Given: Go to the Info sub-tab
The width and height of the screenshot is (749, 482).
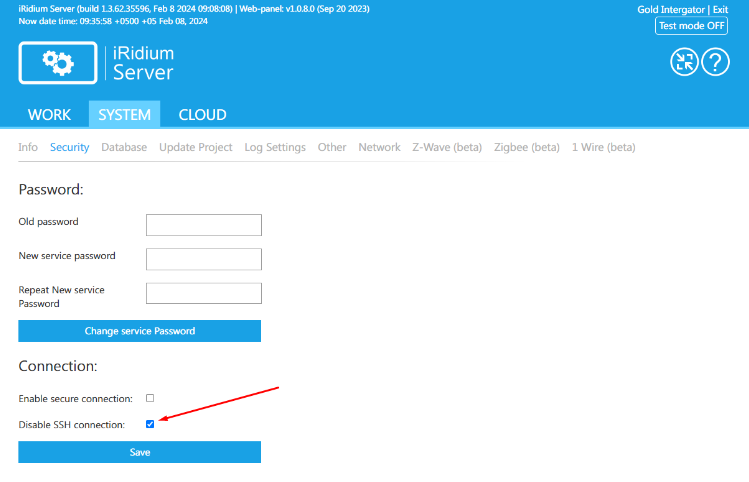Looking at the screenshot, I should tap(28, 147).
